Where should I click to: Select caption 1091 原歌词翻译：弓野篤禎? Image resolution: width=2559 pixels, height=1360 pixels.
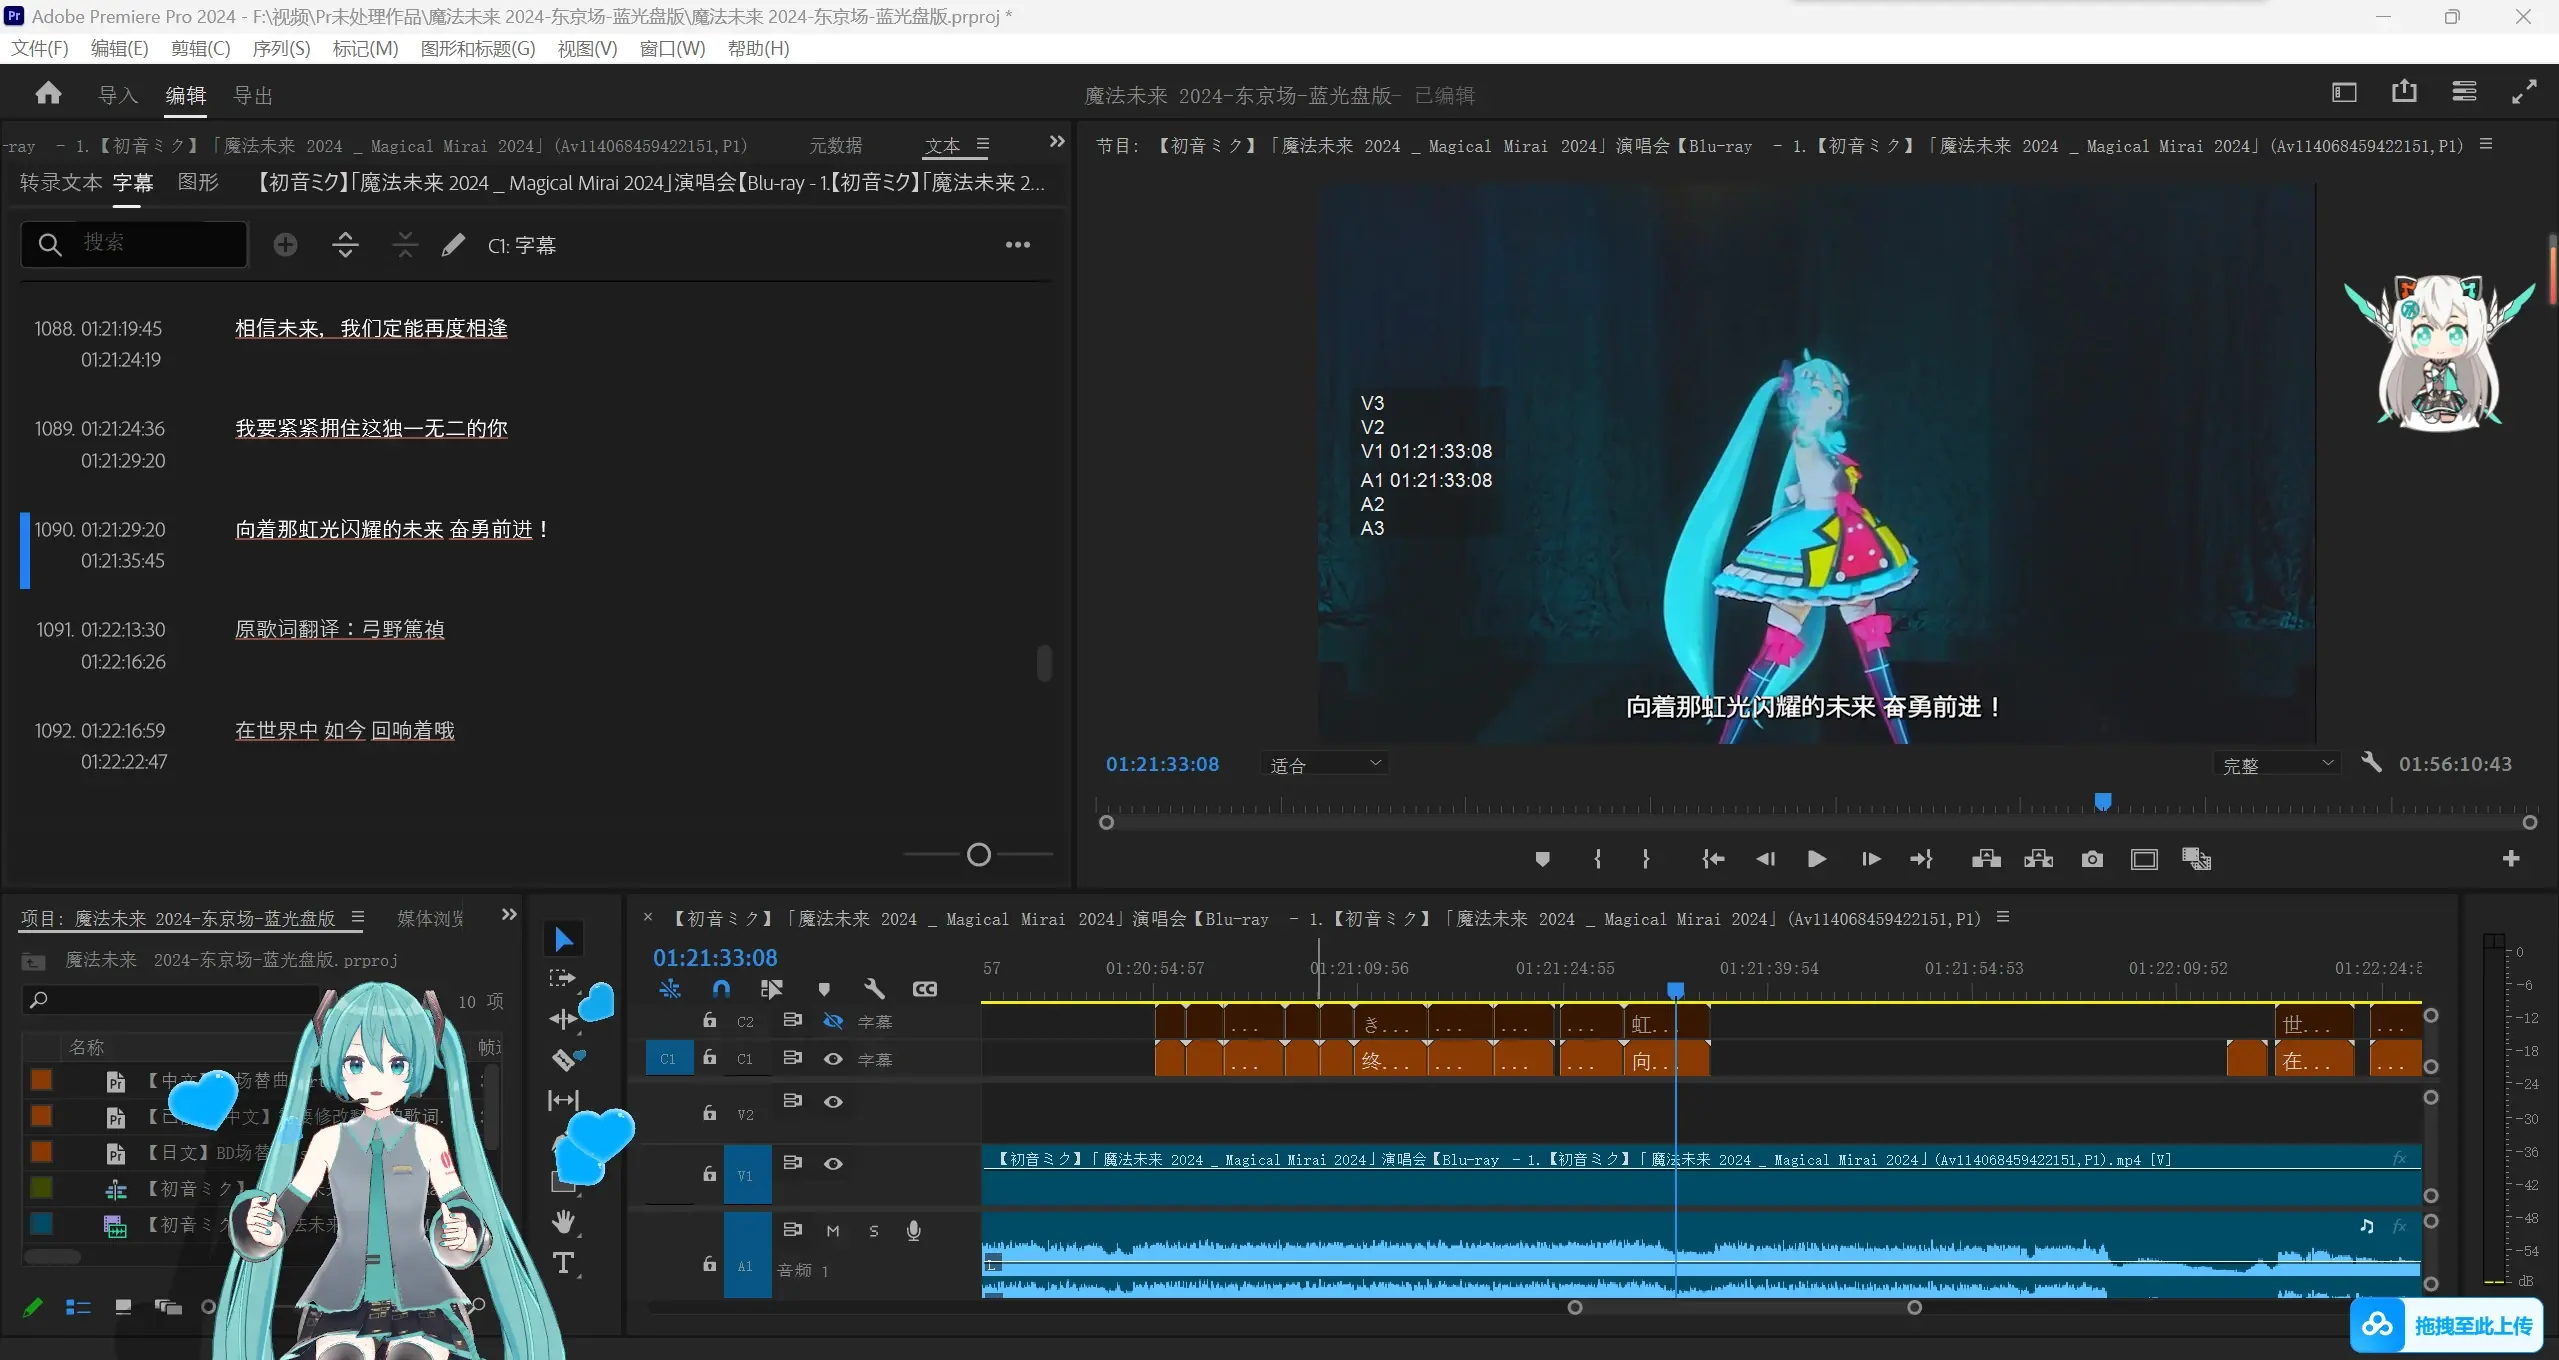(339, 629)
